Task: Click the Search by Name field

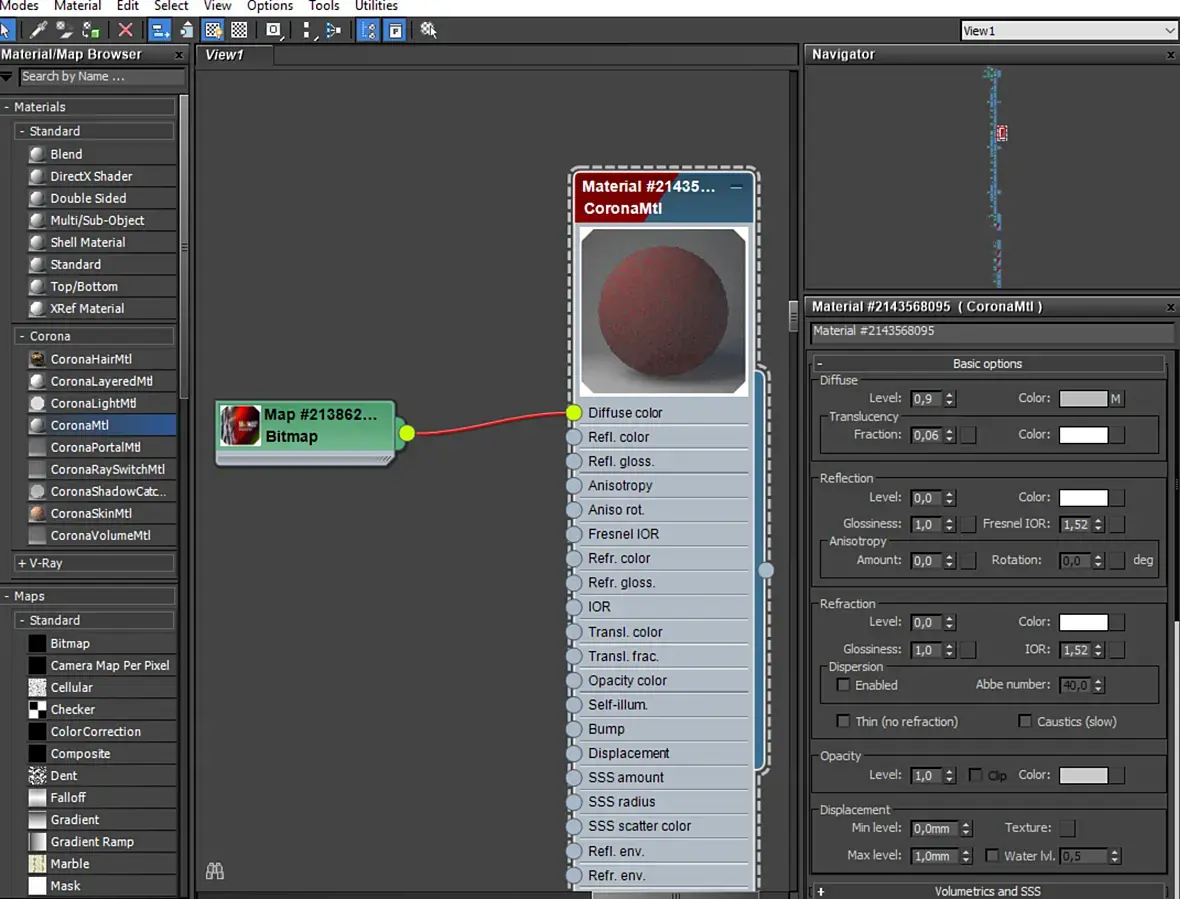Action: (100, 77)
